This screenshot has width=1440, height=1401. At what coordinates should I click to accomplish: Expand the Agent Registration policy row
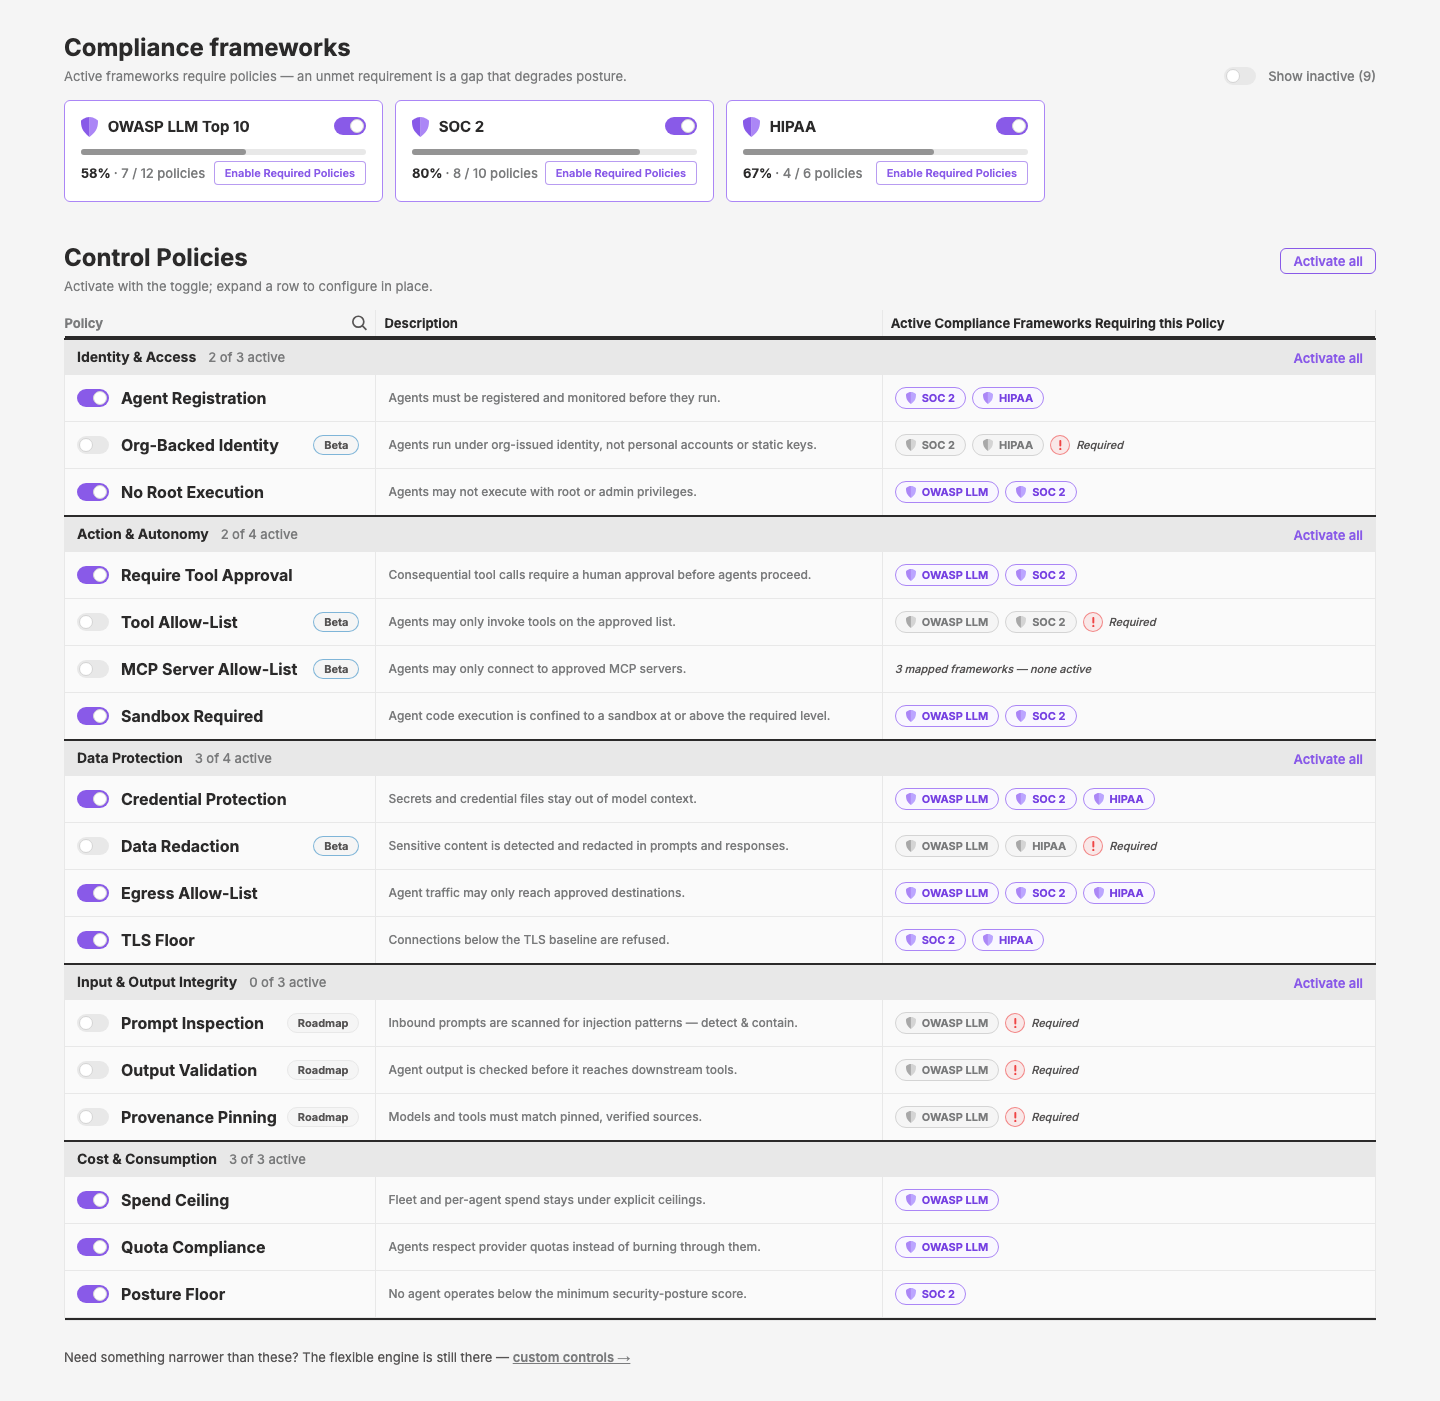[x=720, y=398]
